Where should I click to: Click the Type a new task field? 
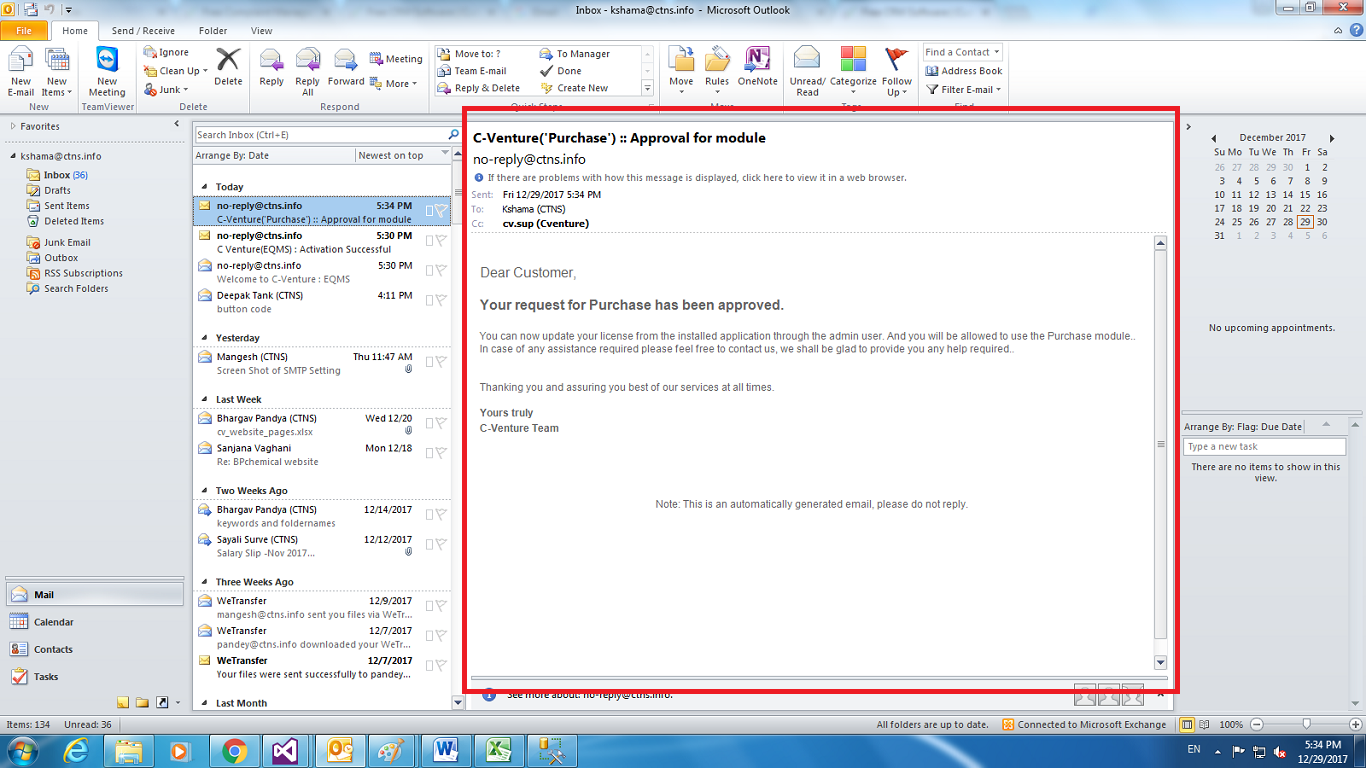[1264, 447]
